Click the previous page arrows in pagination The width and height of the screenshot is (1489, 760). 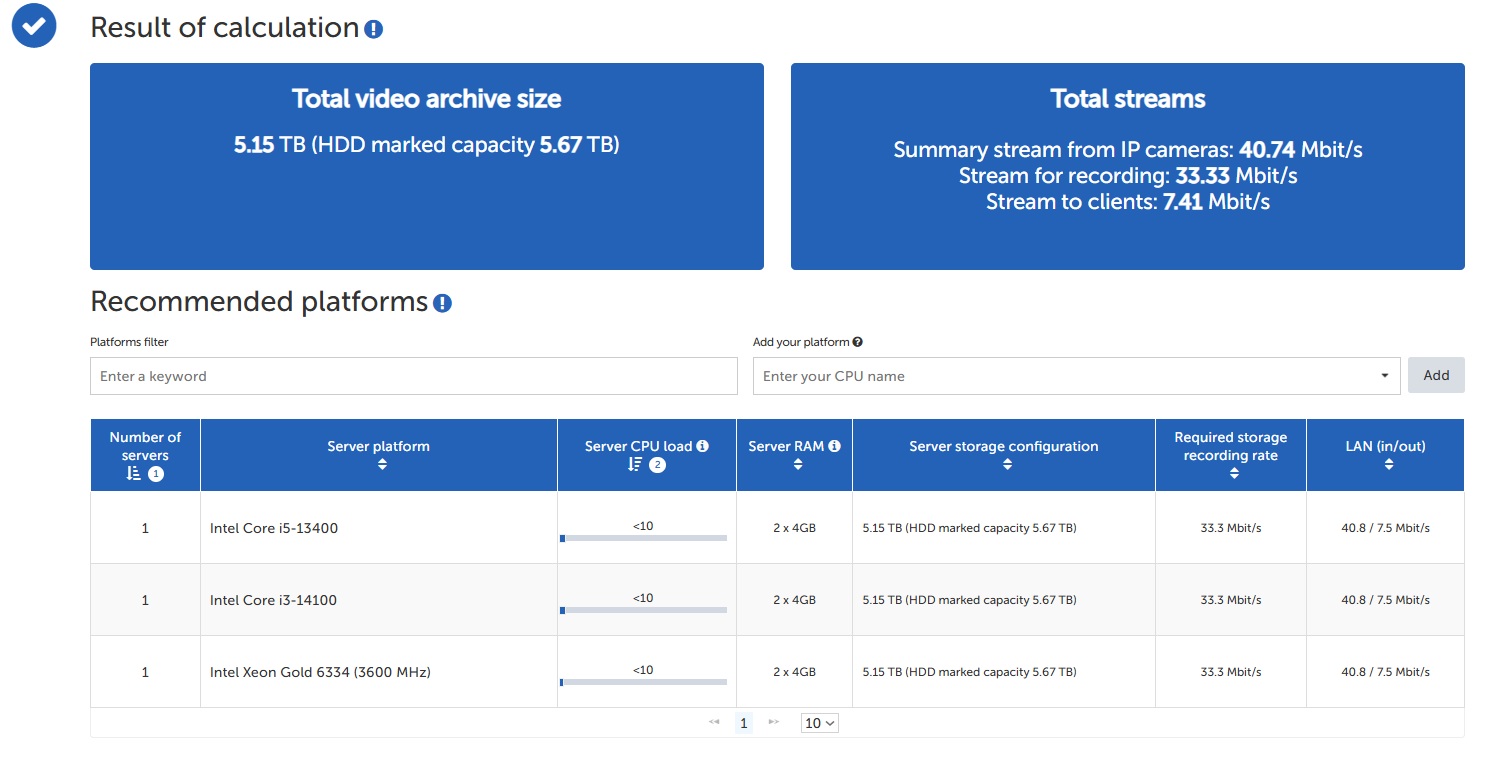click(x=714, y=722)
